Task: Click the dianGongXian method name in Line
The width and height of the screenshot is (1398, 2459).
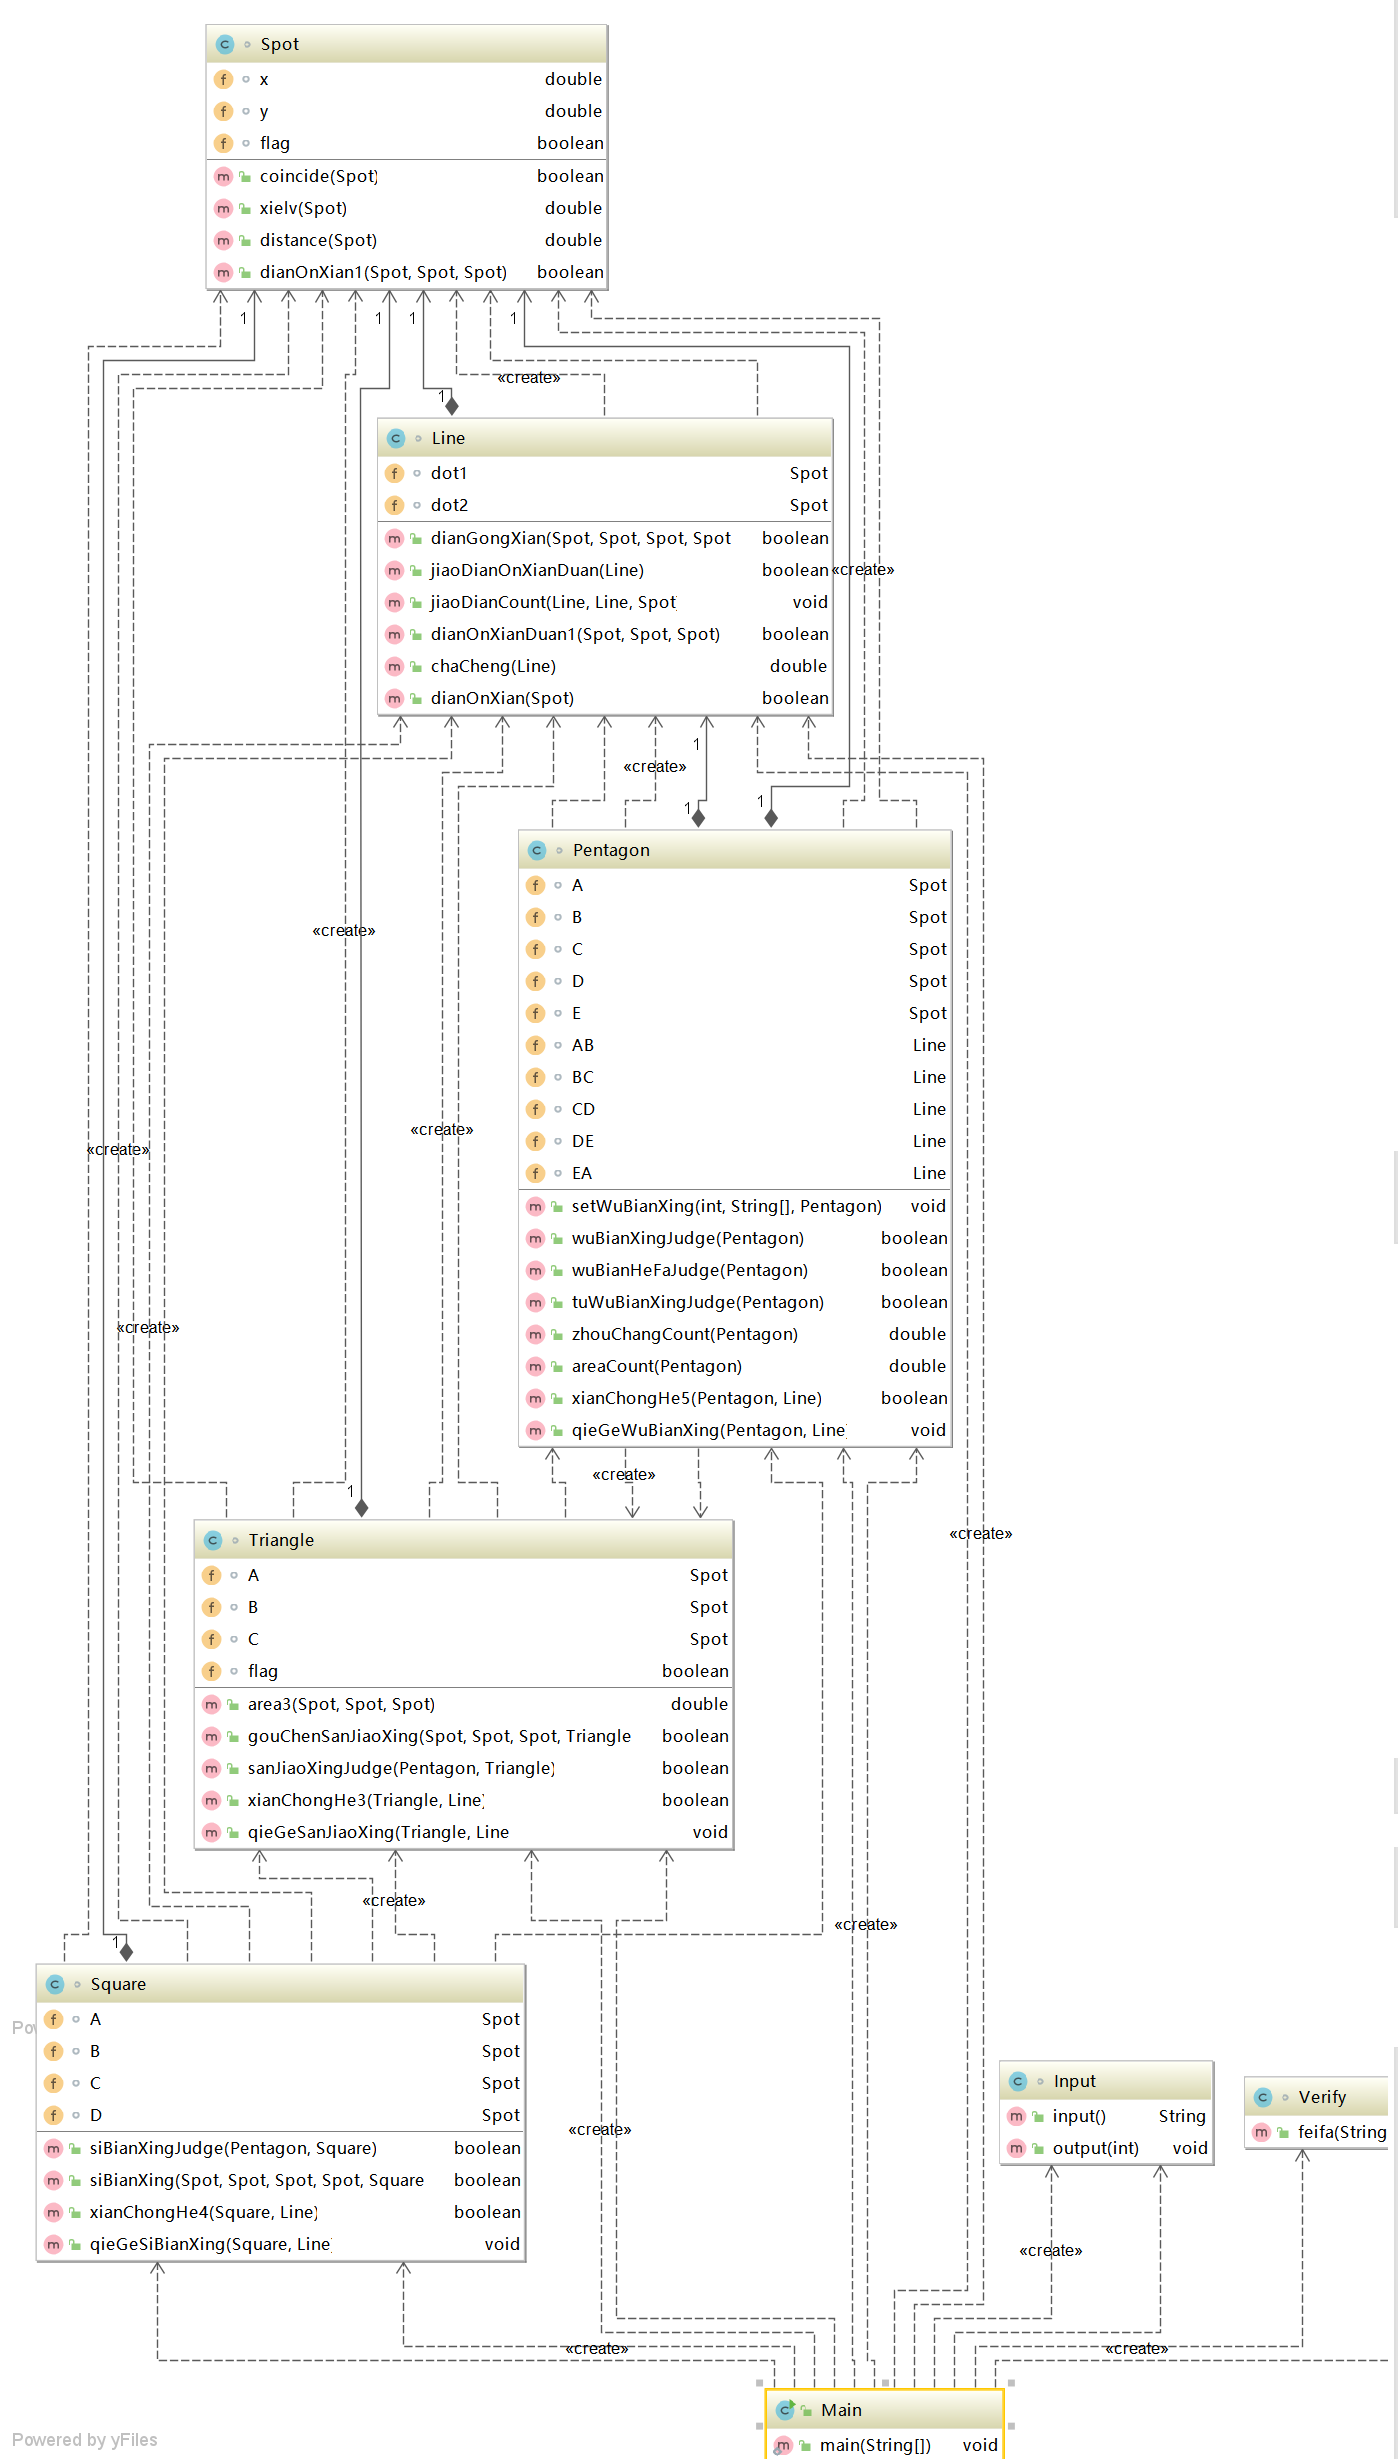Action: pyautogui.click(x=581, y=538)
